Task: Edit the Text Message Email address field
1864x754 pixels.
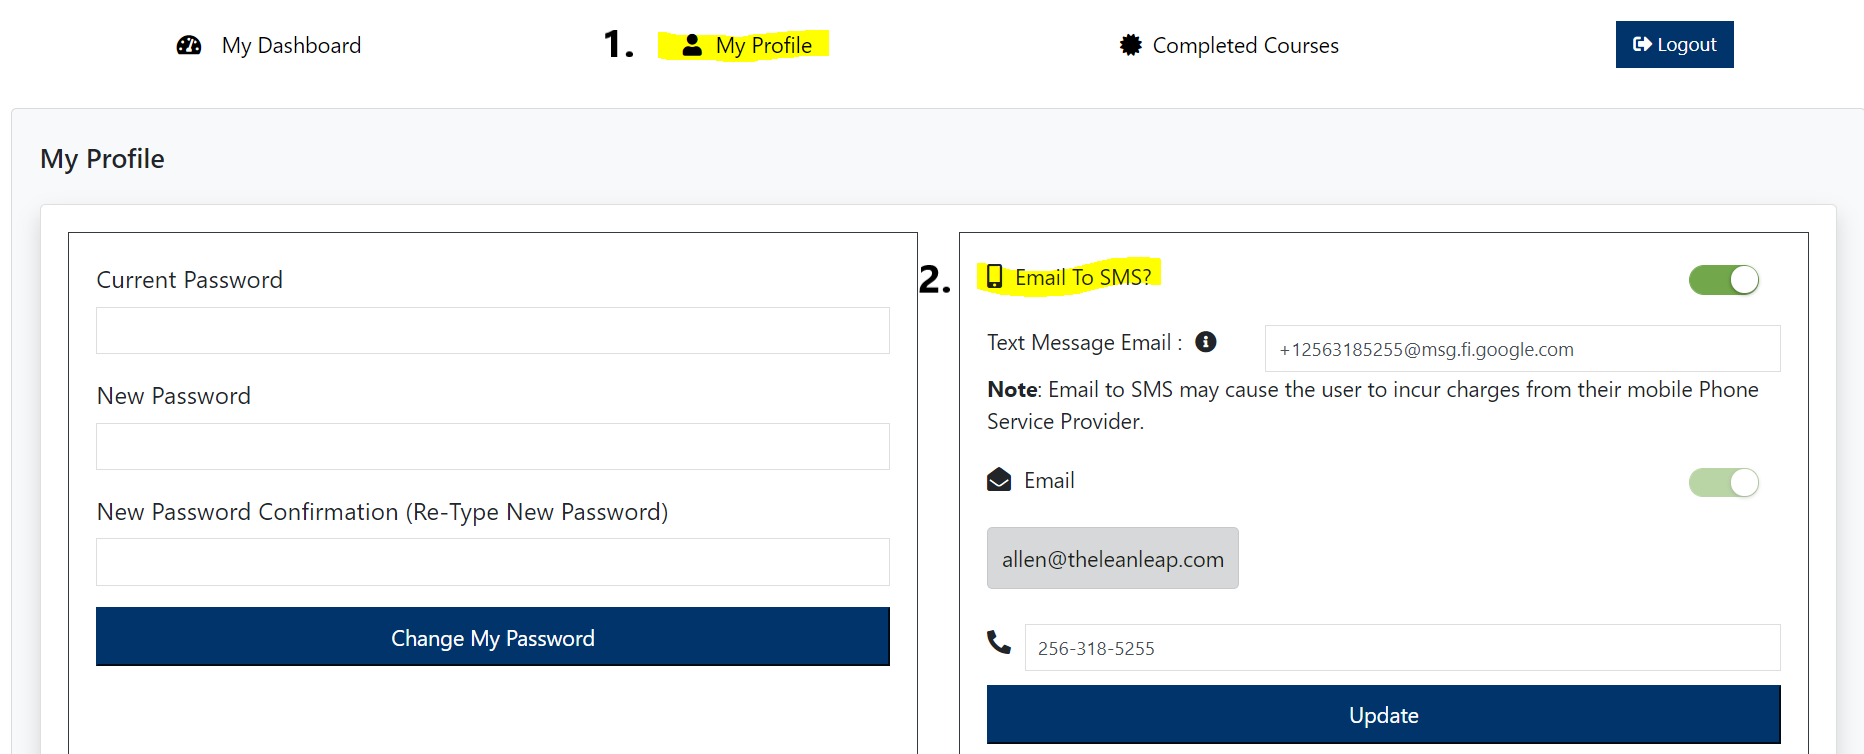Action: (x=1522, y=348)
